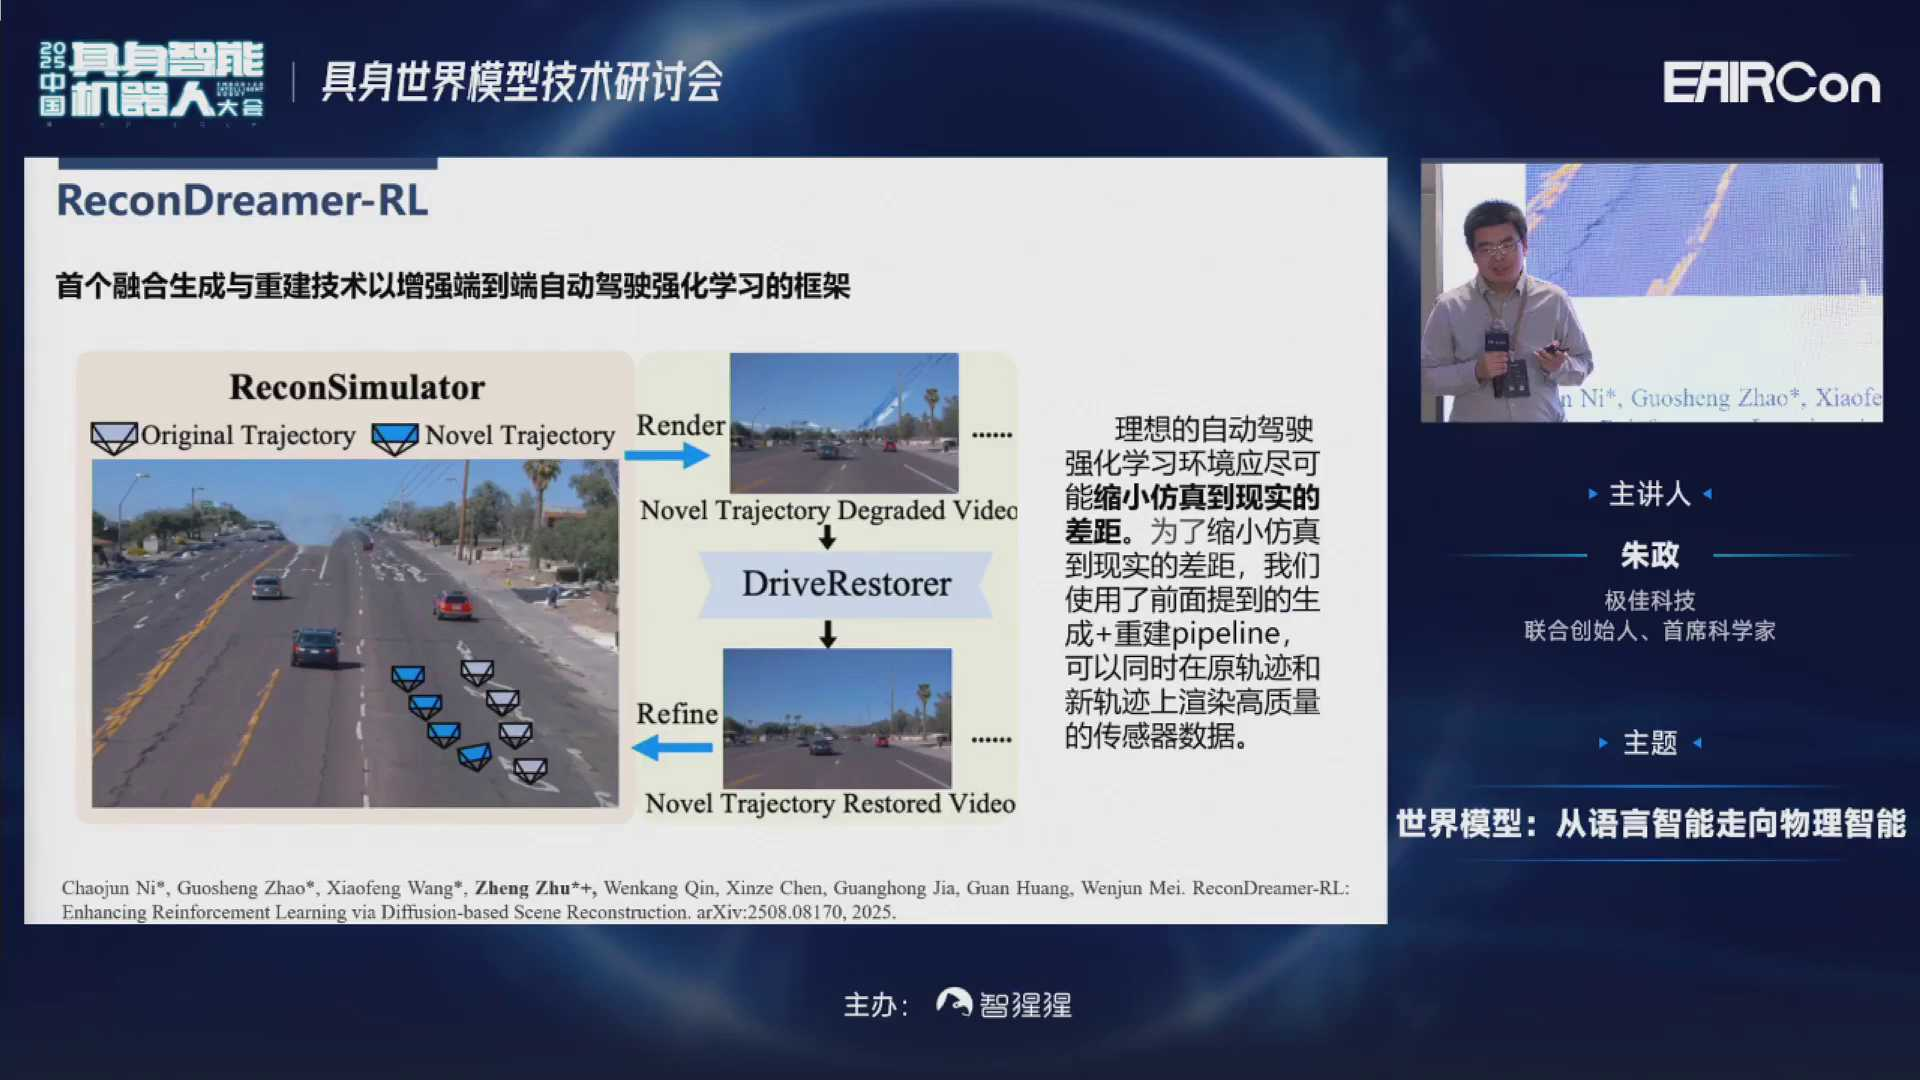The width and height of the screenshot is (1920, 1080).
Task: Toggle the 主题 topic label
Action: pyautogui.click(x=1649, y=743)
